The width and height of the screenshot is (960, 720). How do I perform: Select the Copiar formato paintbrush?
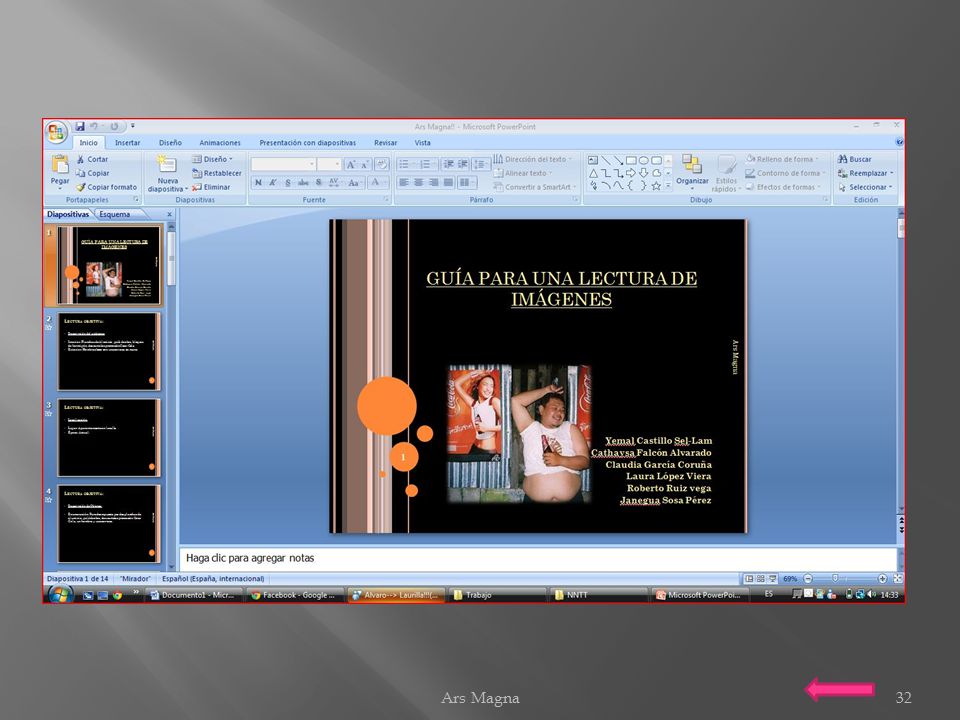(107, 187)
